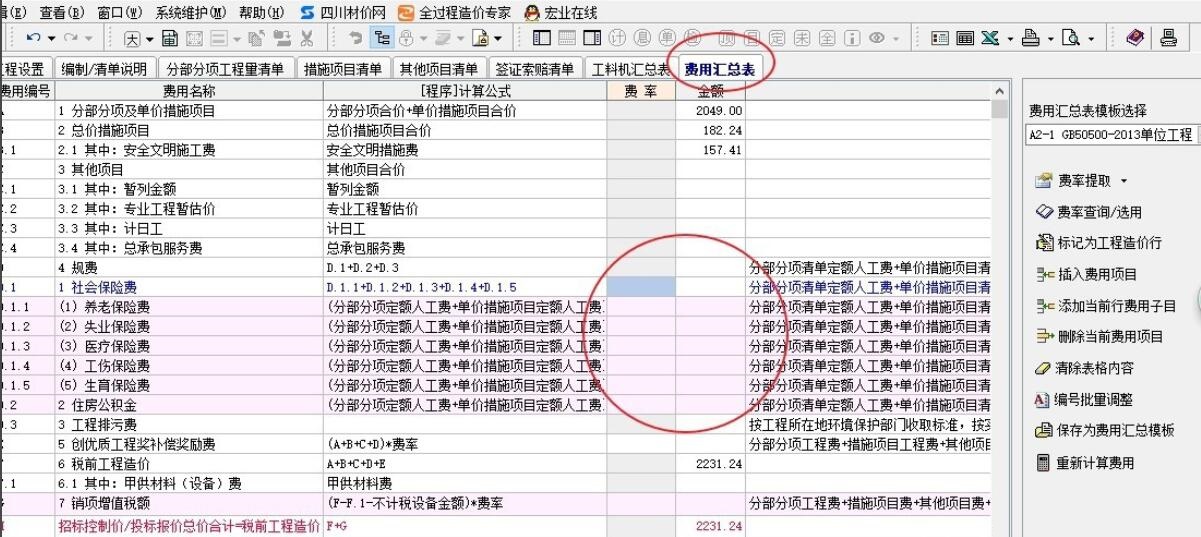Viewport: 1201px width, 537px height.
Task: Click 删除当前费用项目 button
Action: point(1098,336)
